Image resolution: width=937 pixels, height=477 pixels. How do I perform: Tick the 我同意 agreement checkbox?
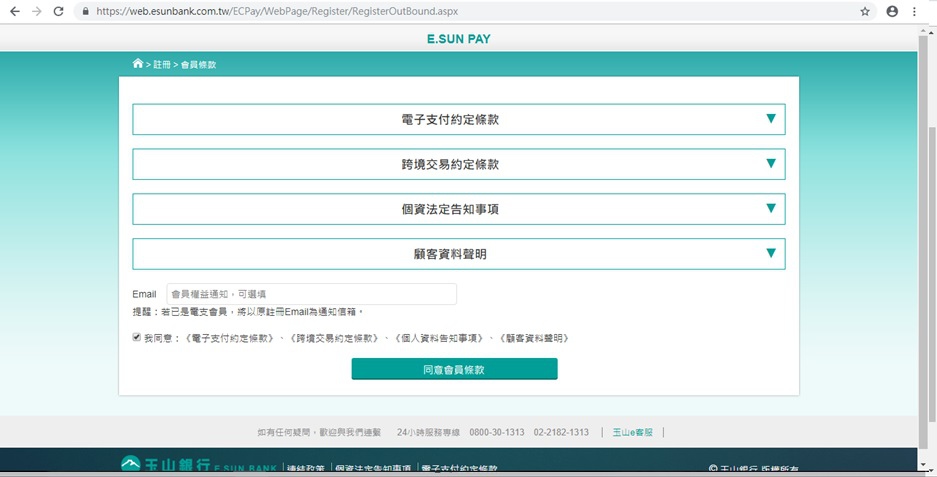click(136, 337)
